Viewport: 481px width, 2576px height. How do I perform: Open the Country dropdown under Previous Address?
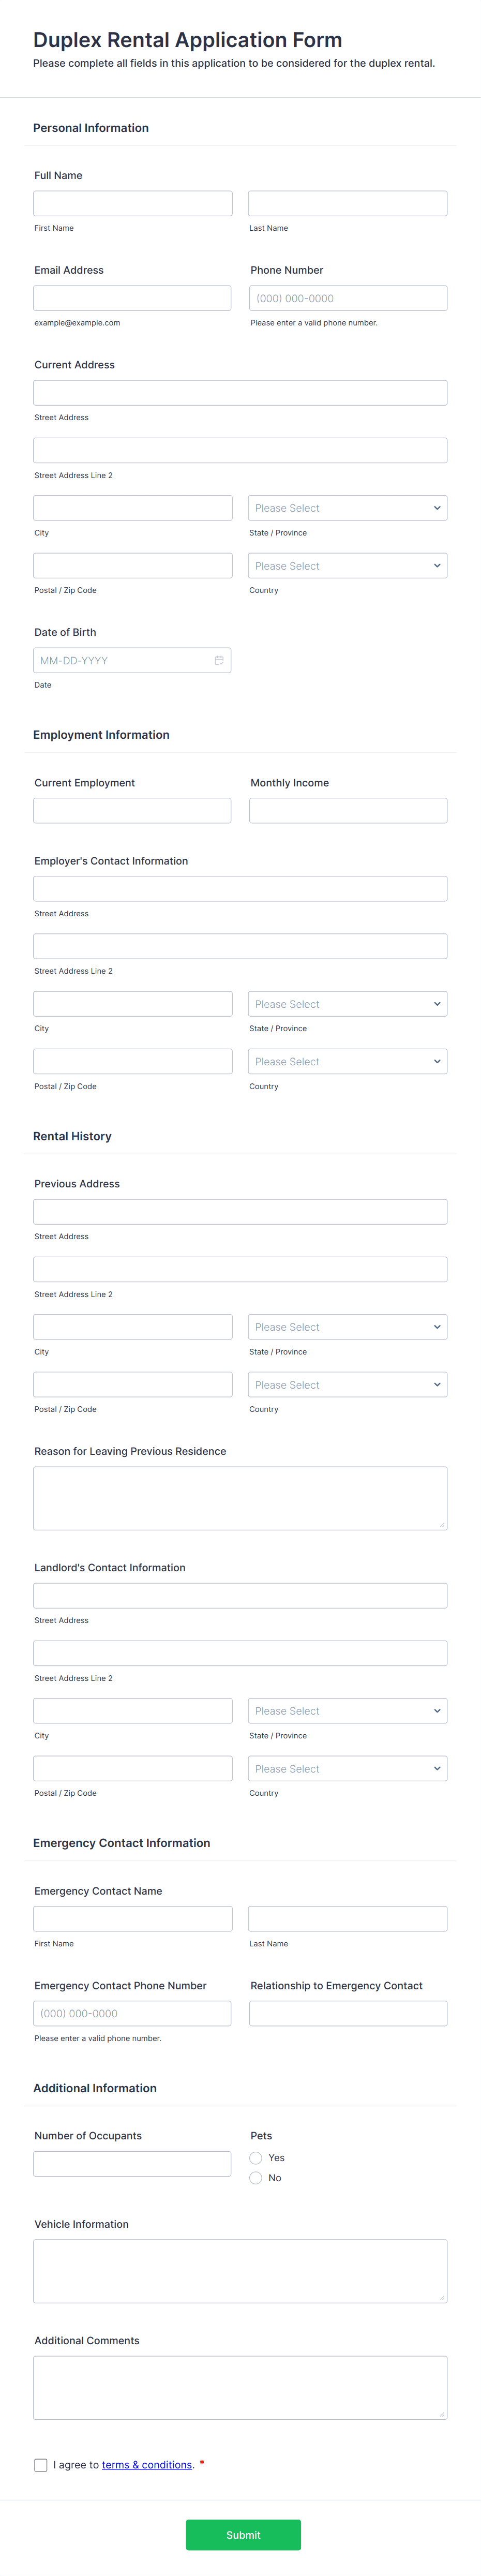(347, 1384)
